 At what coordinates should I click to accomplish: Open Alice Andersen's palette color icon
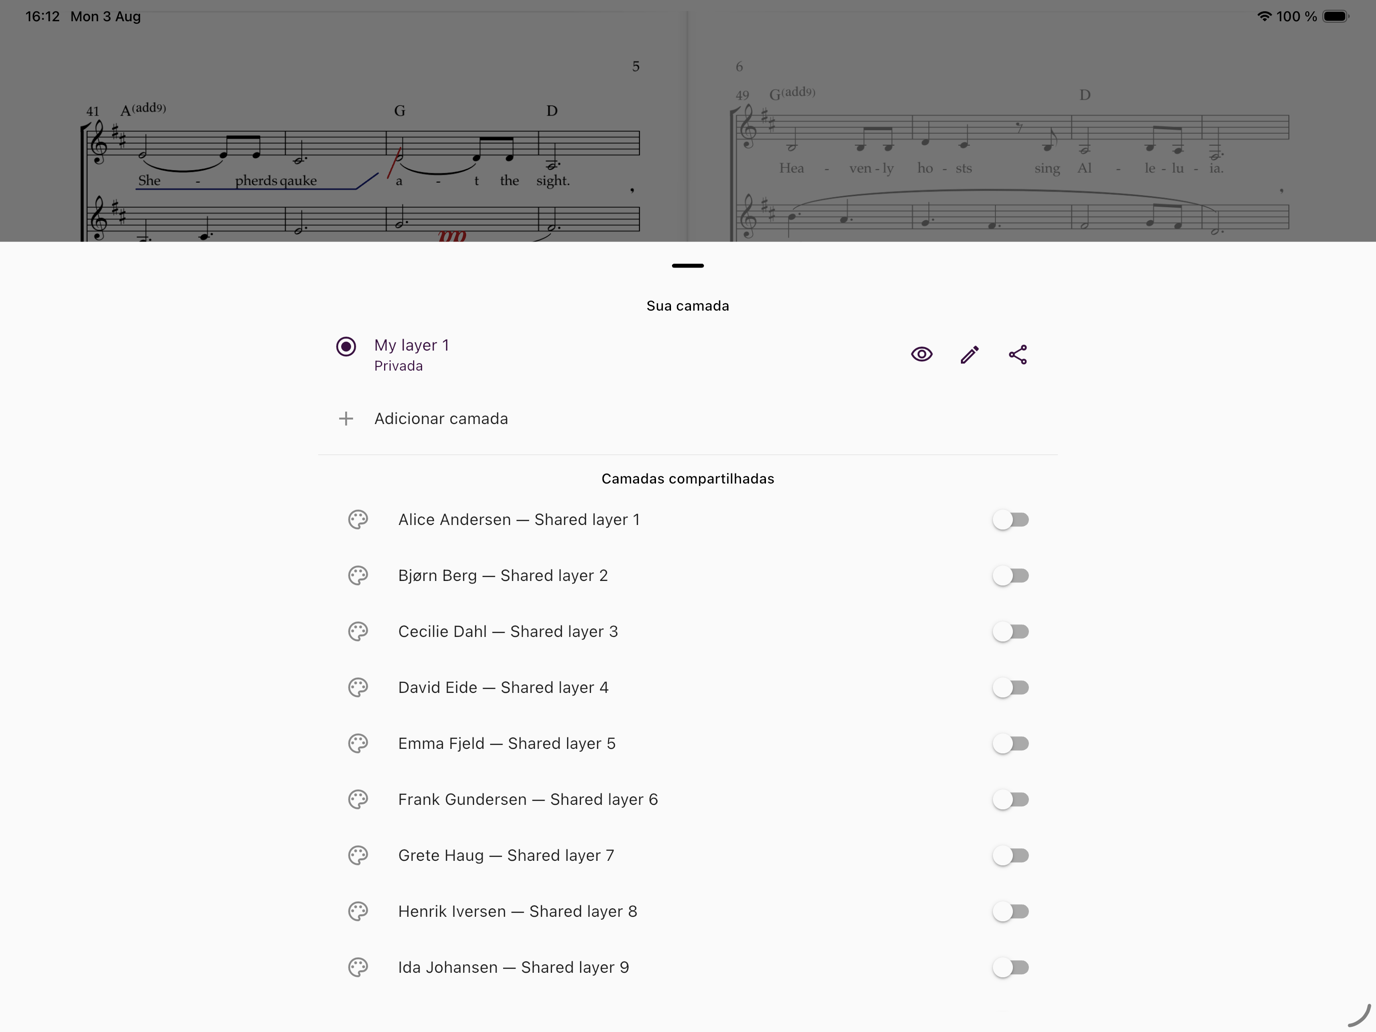(358, 519)
